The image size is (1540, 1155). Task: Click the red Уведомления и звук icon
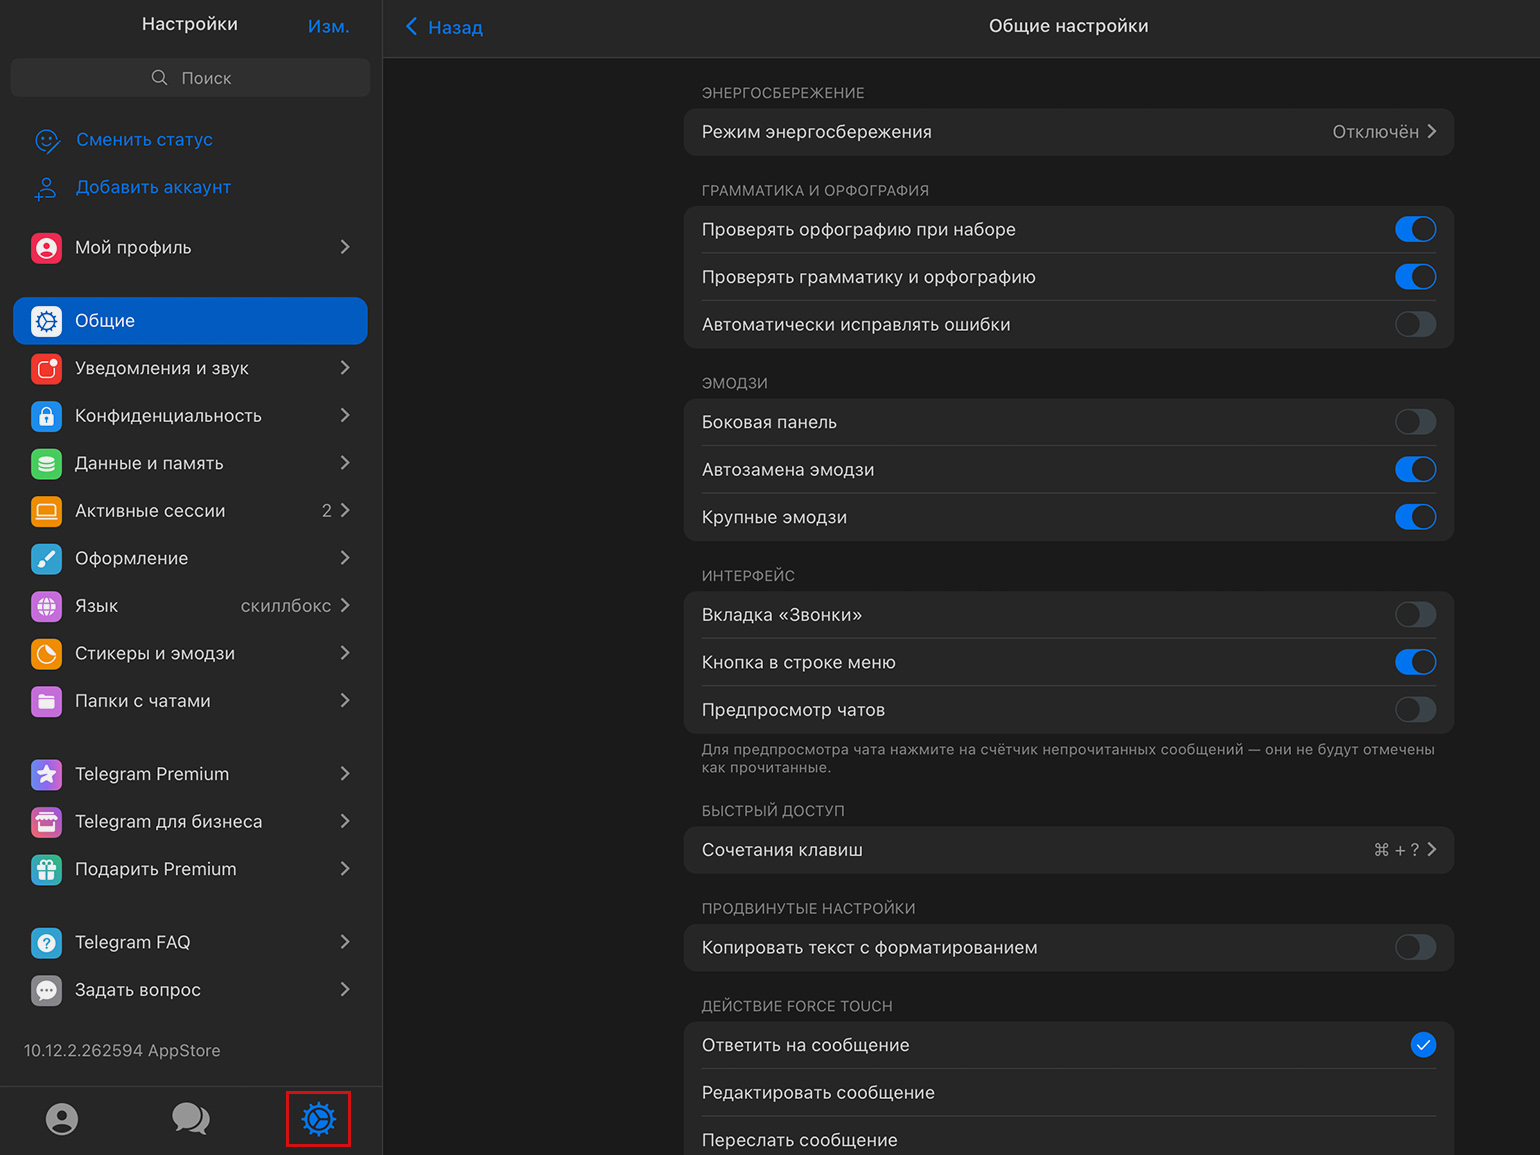tap(46, 369)
